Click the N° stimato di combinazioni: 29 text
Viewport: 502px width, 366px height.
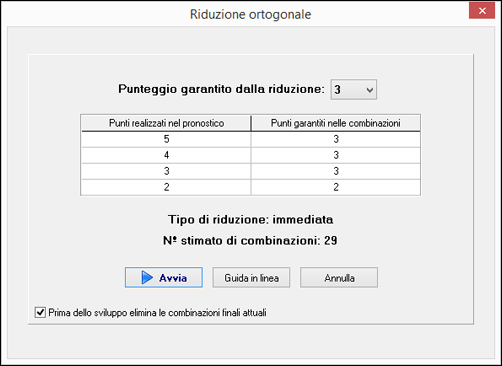(x=250, y=240)
